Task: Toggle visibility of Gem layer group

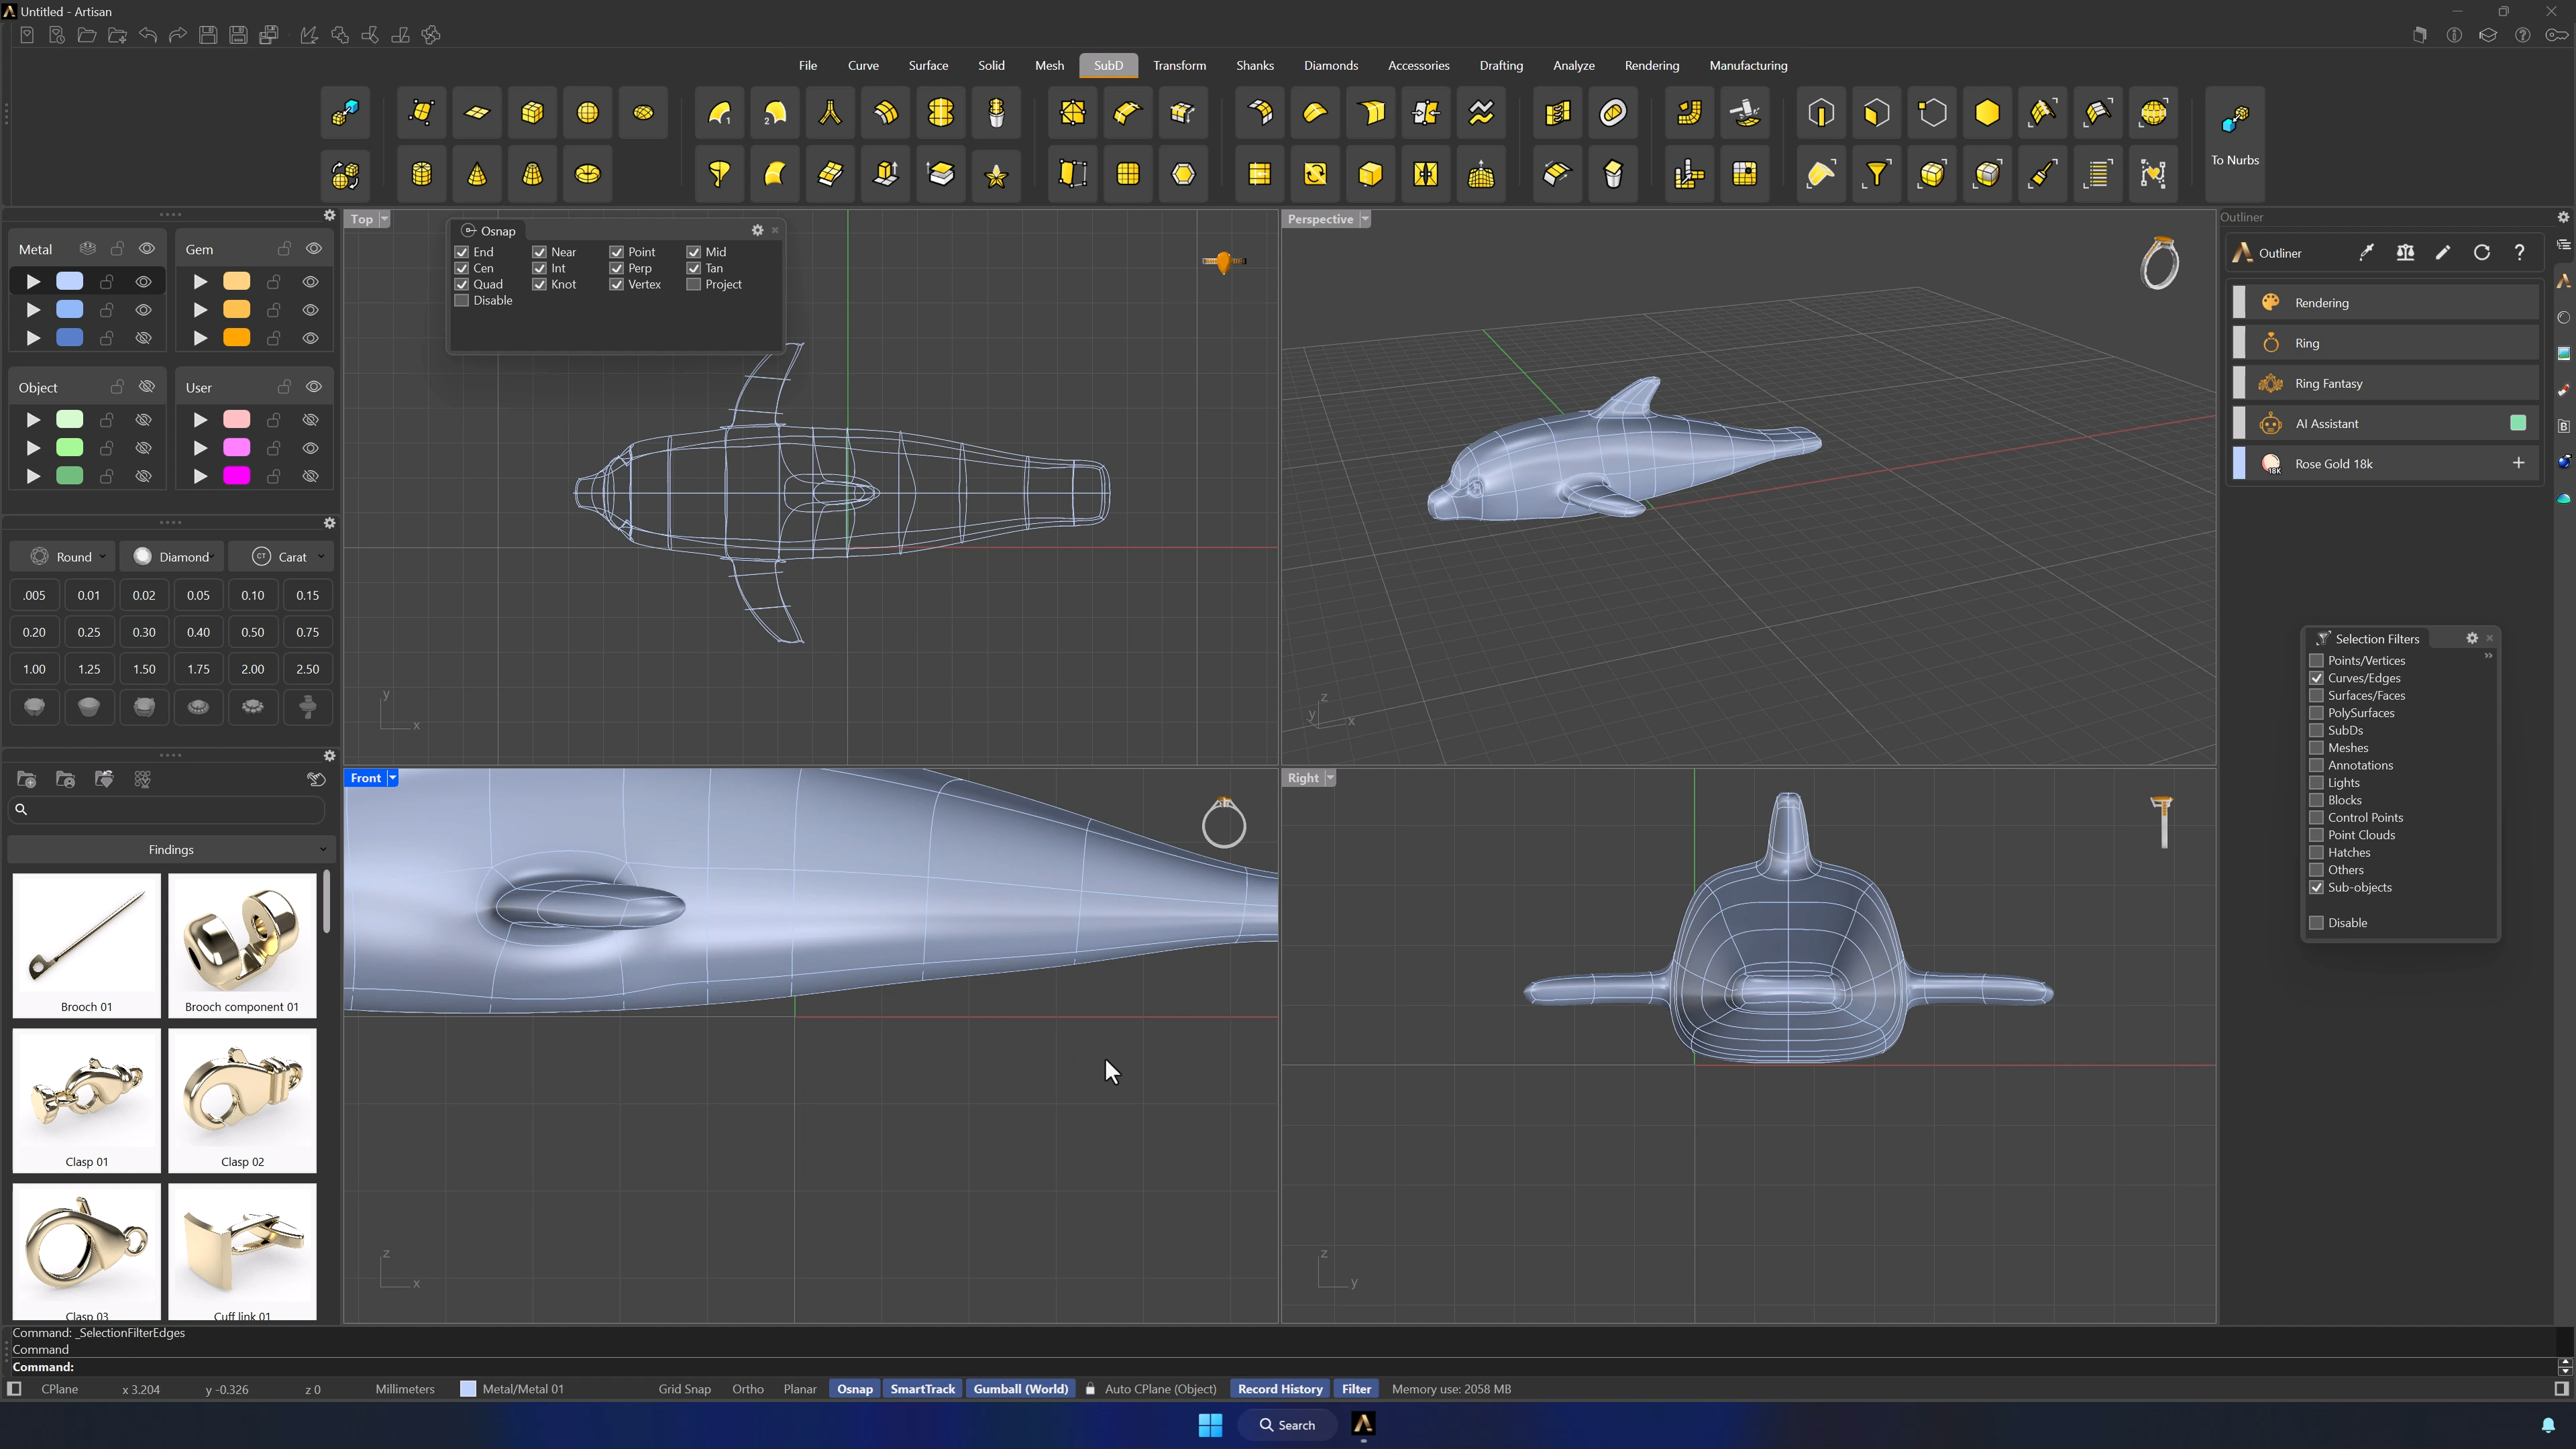Action: [314, 249]
